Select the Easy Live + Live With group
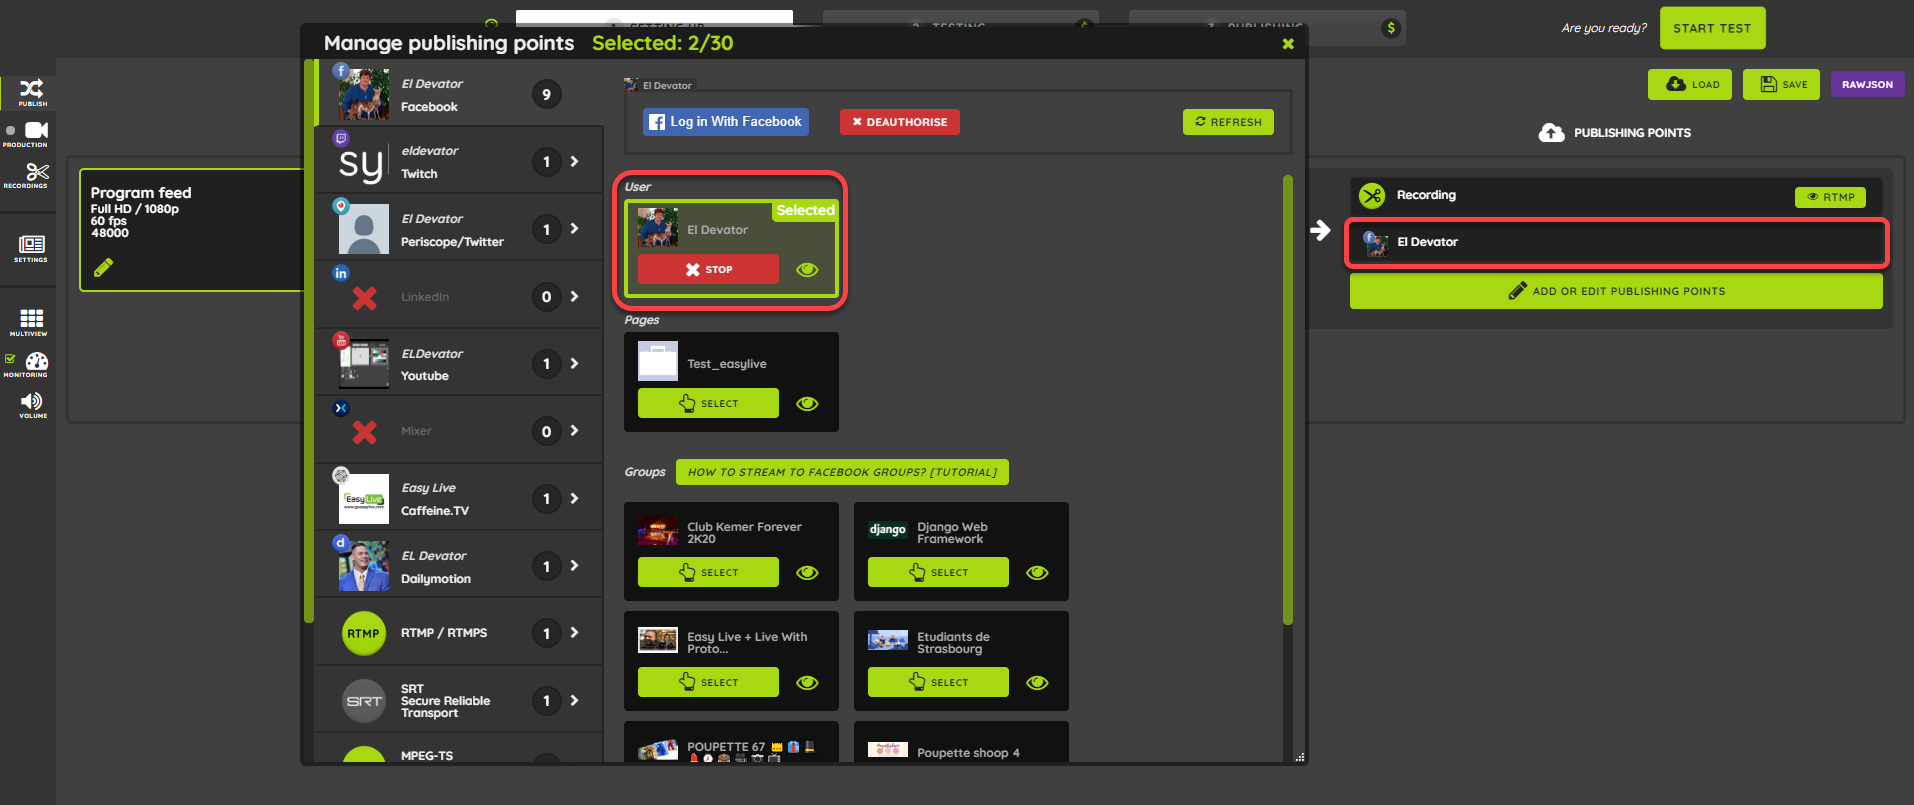The width and height of the screenshot is (1914, 805). click(708, 683)
